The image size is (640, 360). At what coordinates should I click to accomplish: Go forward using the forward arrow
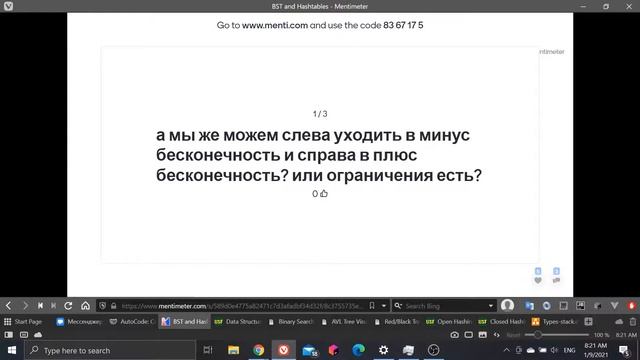coord(25,306)
